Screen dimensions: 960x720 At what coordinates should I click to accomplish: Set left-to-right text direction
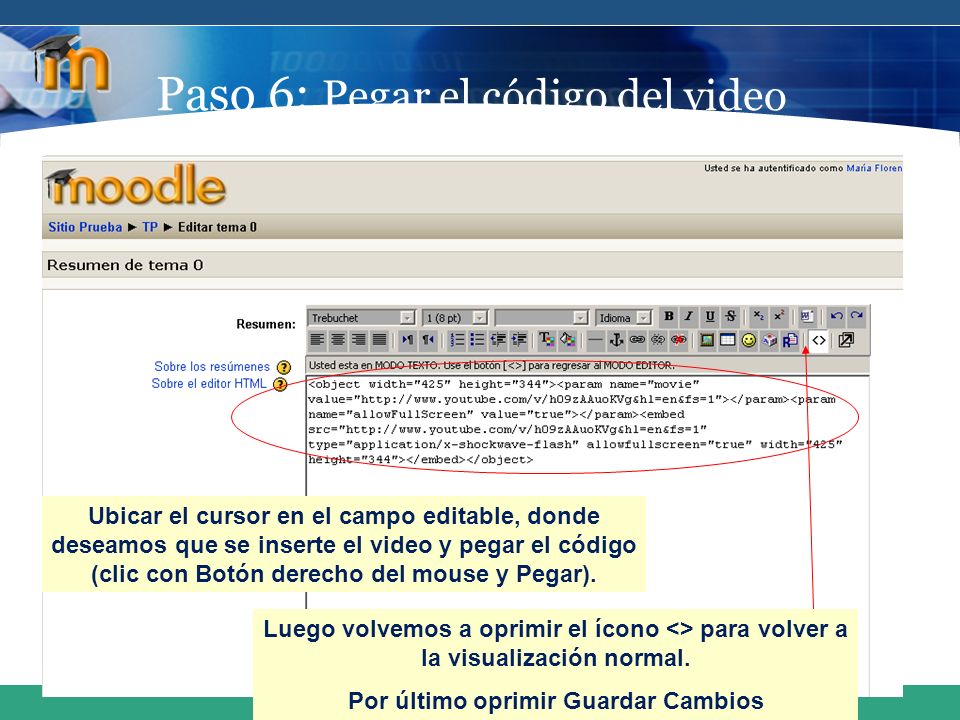coord(407,340)
